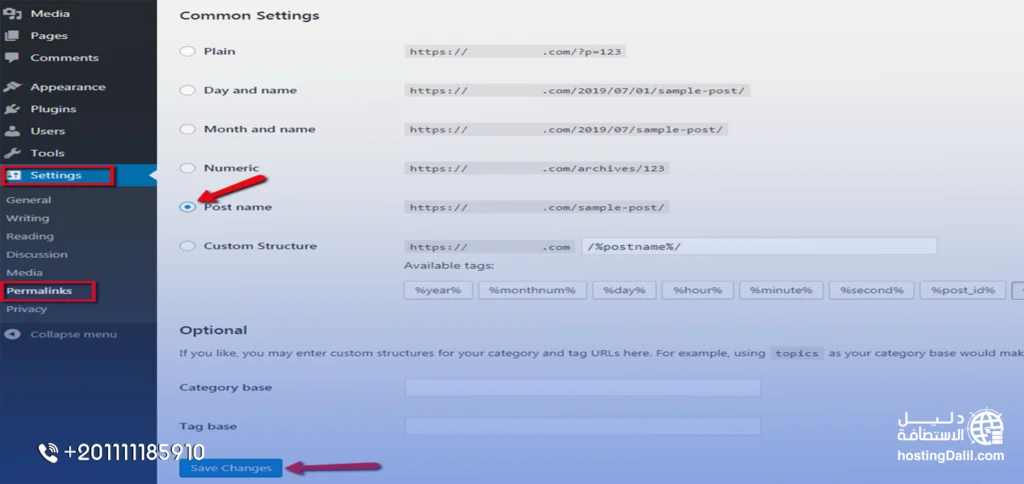This screenshot has width=1024, height=484.
Task: Click the Appearance paintbrush icon
Action: pyautogui.click(x=12, y=87)
